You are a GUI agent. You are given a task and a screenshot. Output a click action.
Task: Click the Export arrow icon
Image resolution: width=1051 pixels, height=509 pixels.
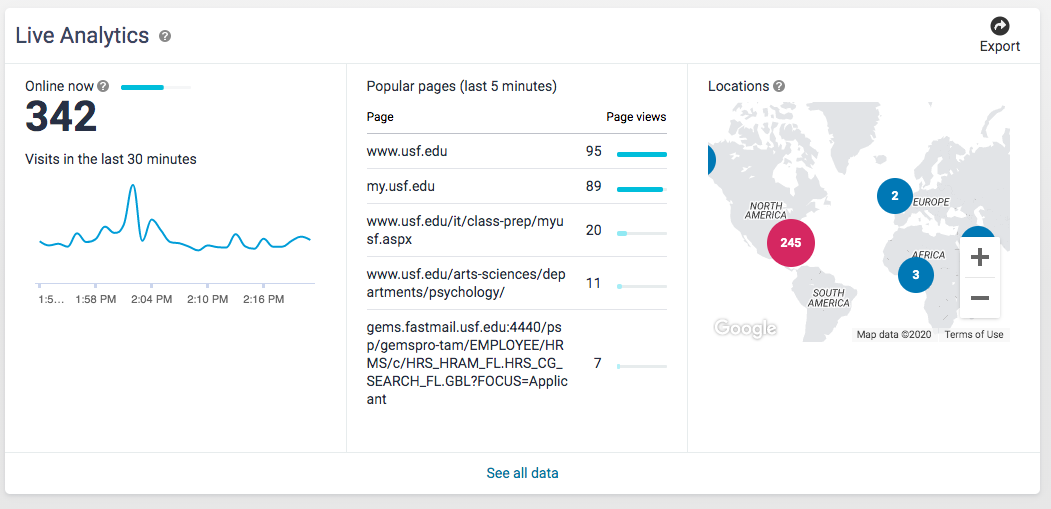(999, 26)
